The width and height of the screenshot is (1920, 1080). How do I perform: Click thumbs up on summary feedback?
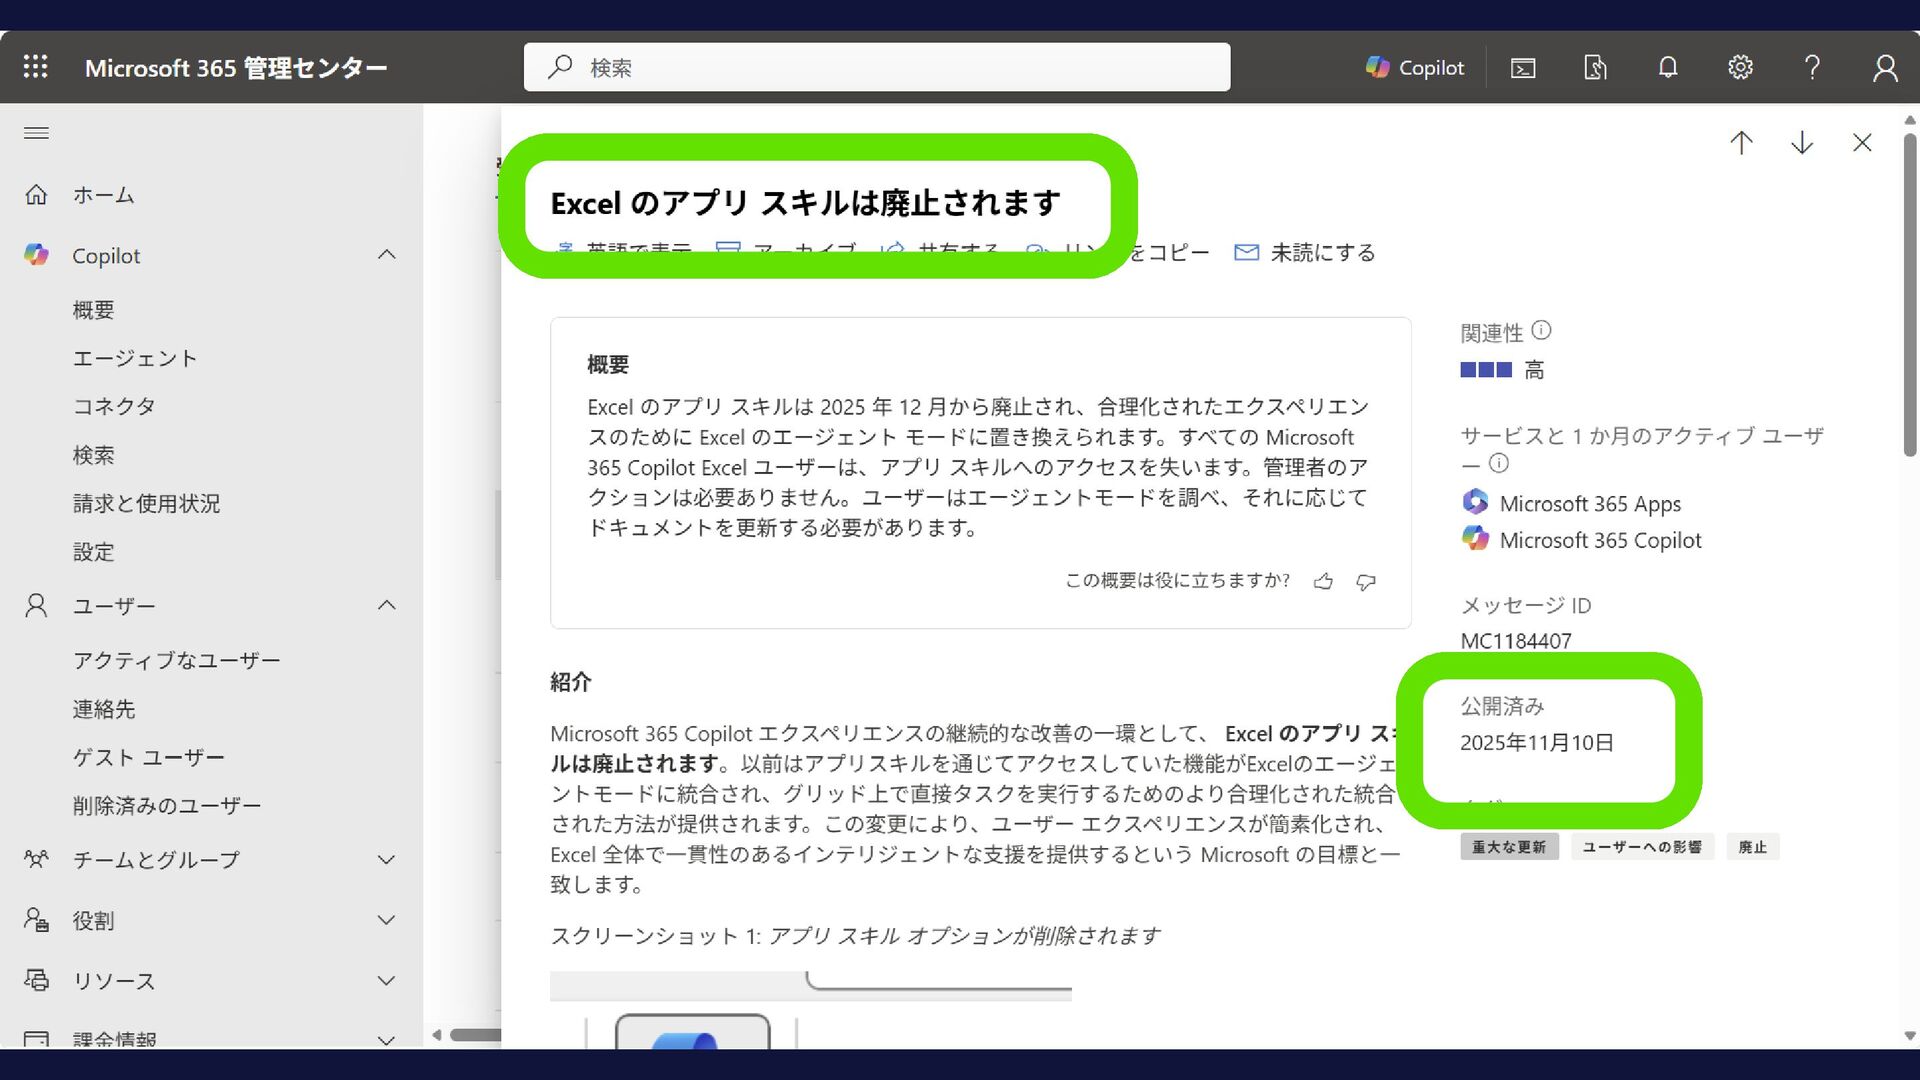1323,581
